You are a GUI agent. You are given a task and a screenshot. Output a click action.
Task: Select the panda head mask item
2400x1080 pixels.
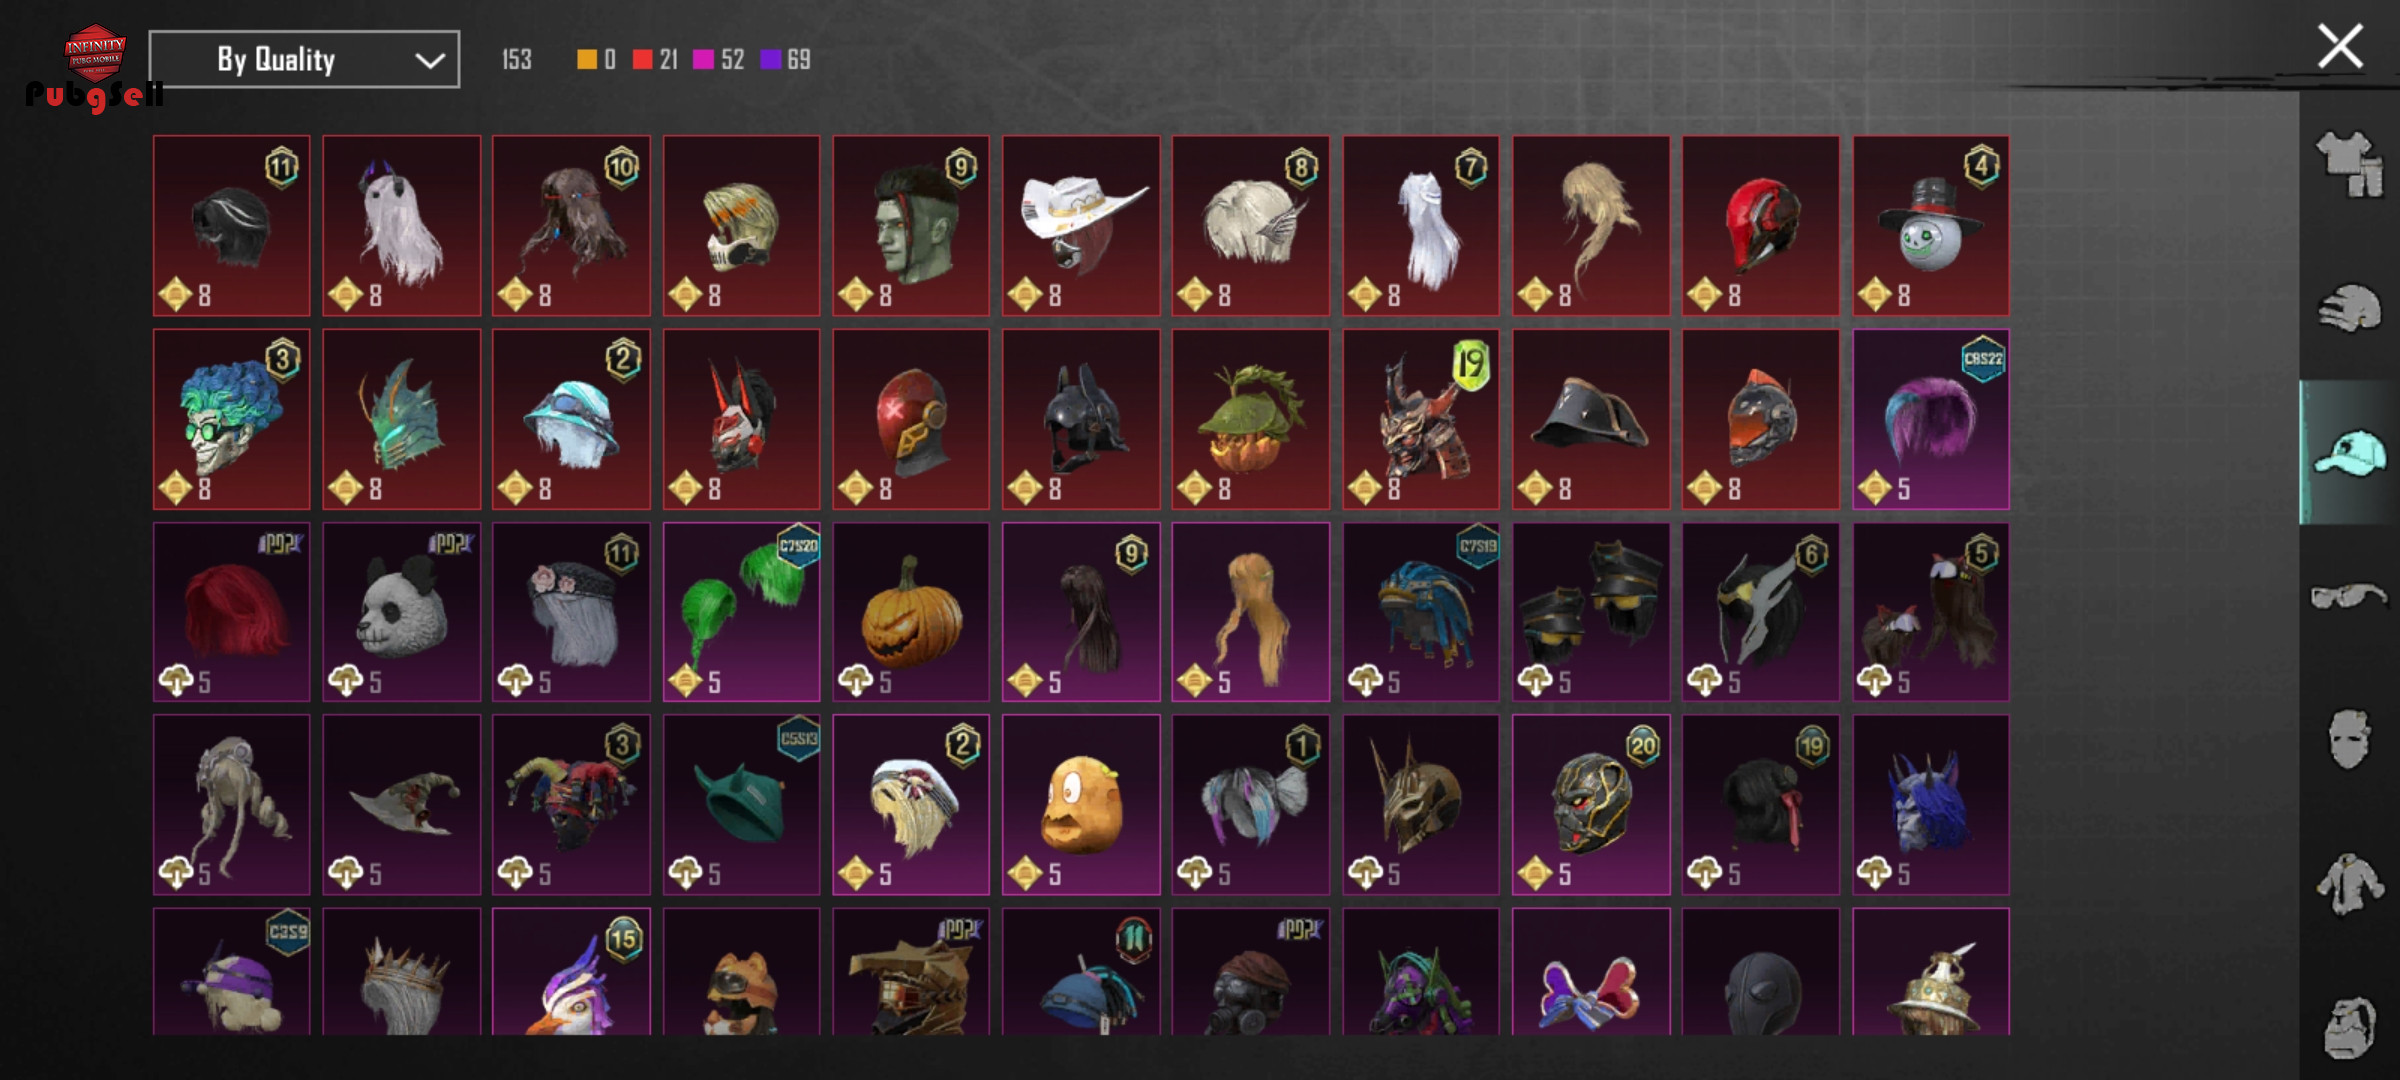pos(401,612)
